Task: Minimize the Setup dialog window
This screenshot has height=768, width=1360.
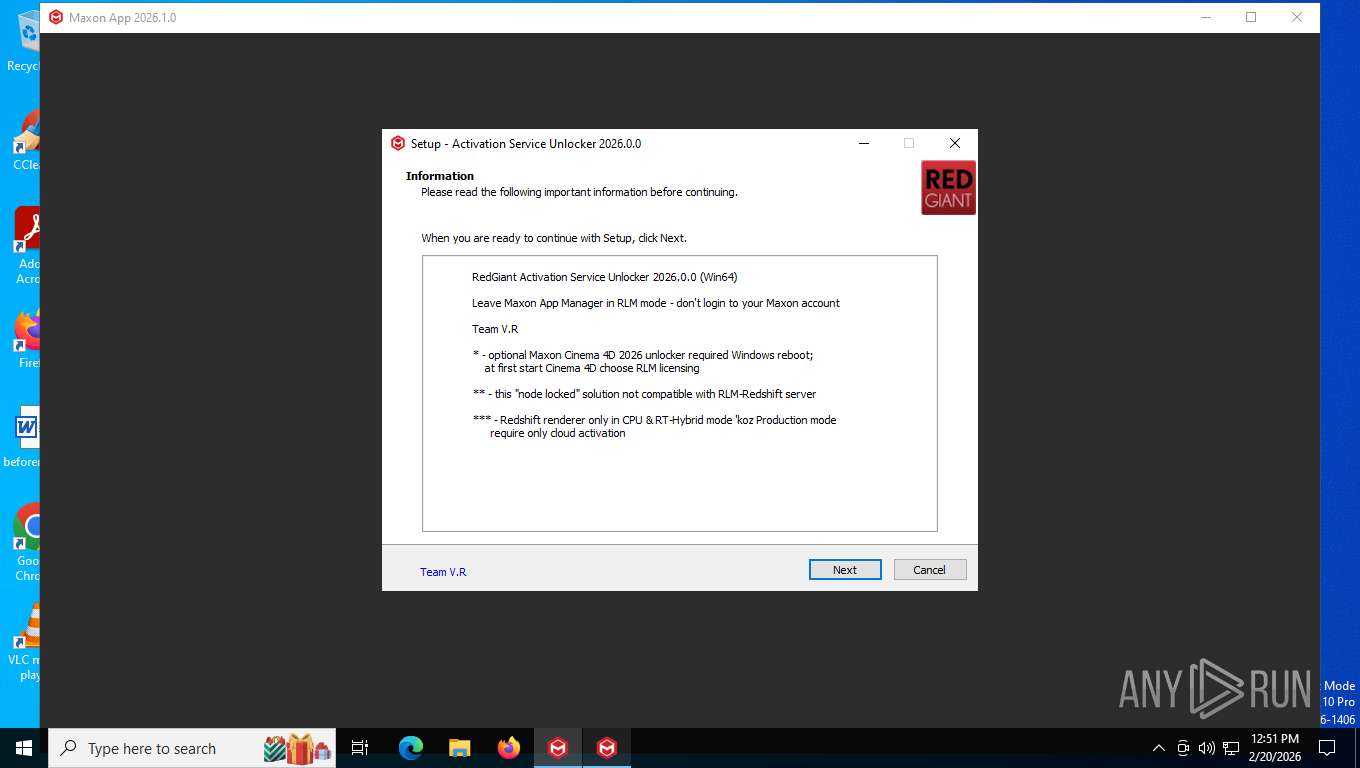Action: tap(863, 143)
